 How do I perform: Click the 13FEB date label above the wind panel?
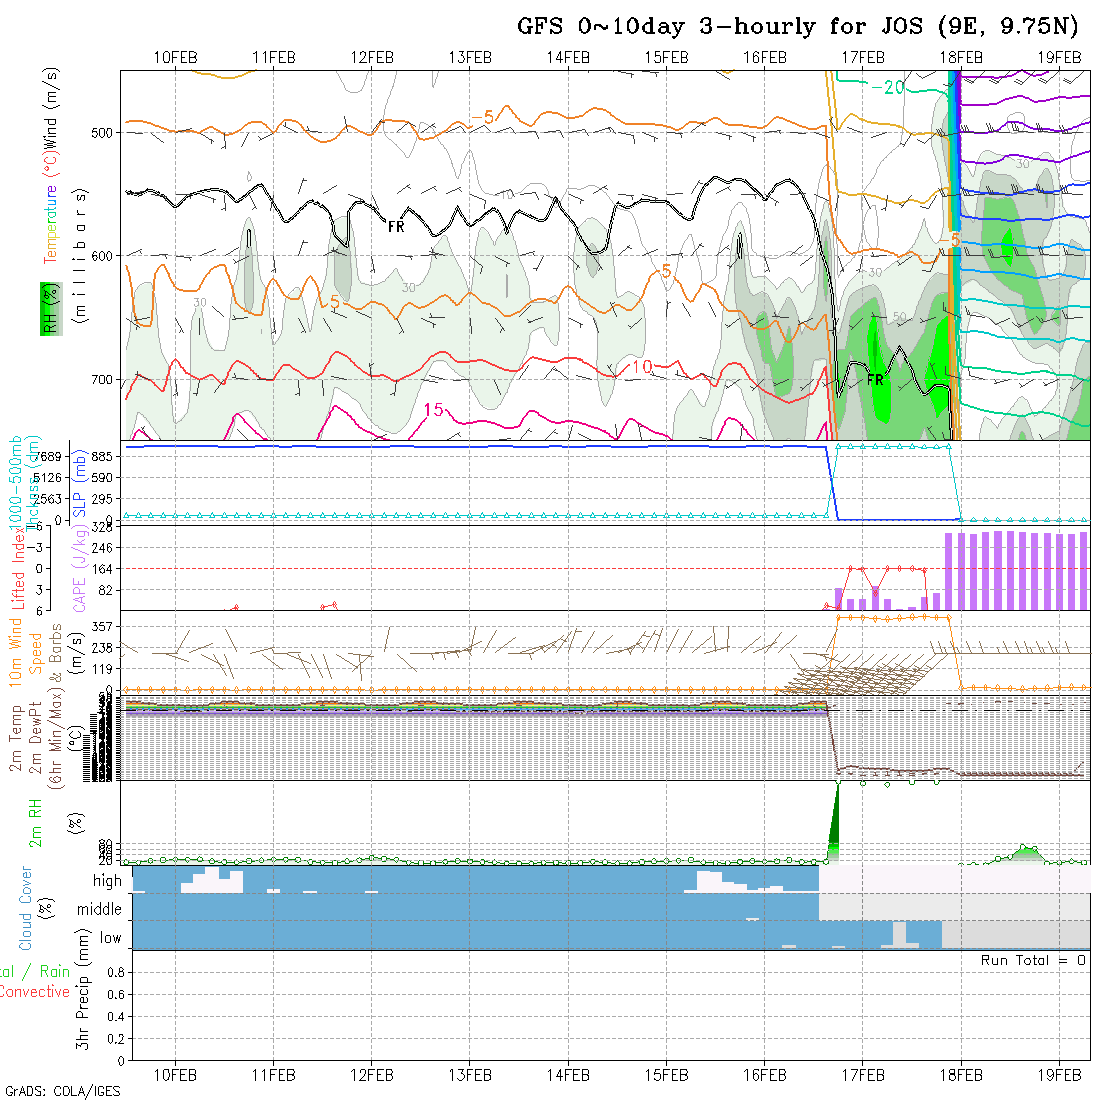pyautogui.click(x=470, y=58)
